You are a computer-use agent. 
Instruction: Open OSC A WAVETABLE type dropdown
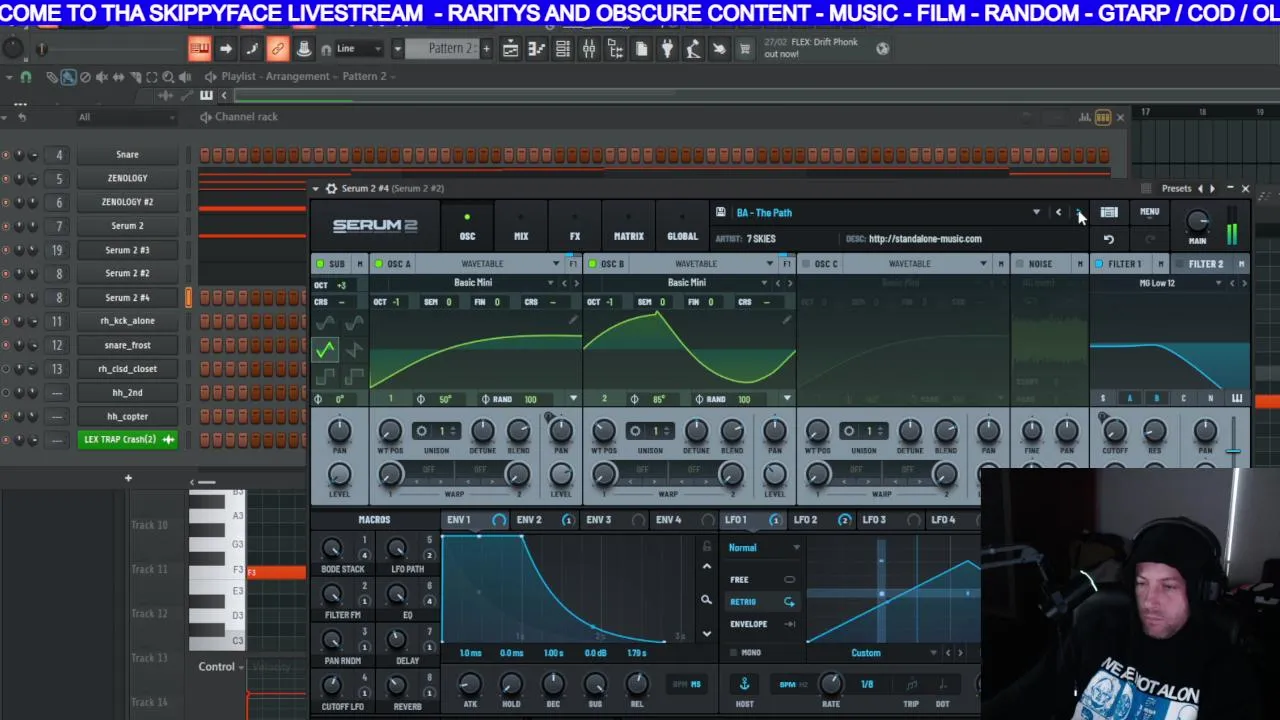(x=555, y=264)
